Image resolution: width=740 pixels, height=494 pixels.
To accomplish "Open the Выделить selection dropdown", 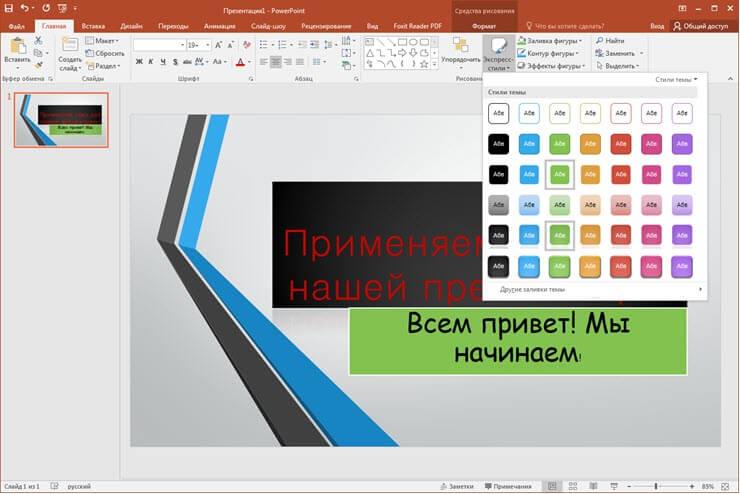I will (618, 66).
